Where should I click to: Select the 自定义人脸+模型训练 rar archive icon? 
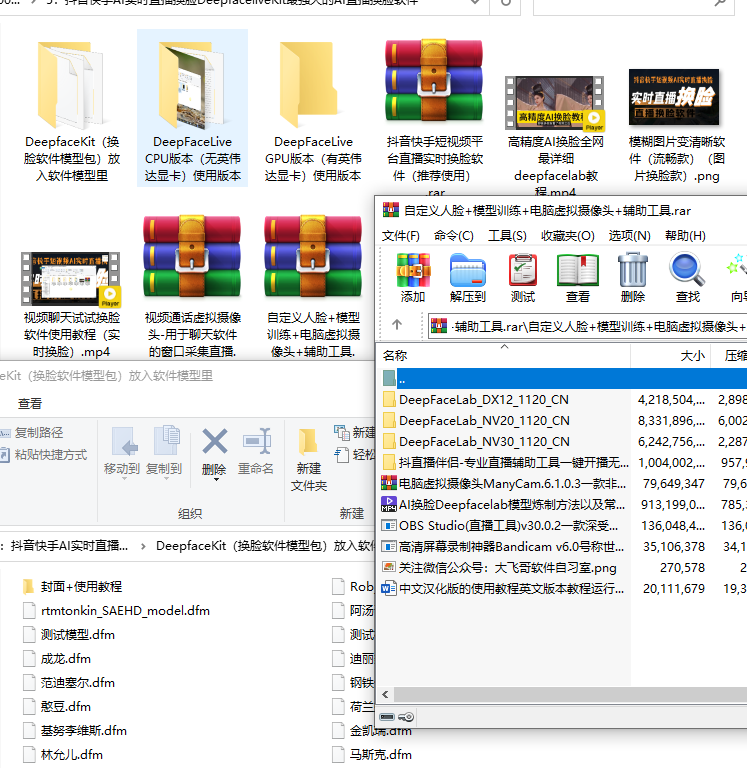[x=313, y=256]
